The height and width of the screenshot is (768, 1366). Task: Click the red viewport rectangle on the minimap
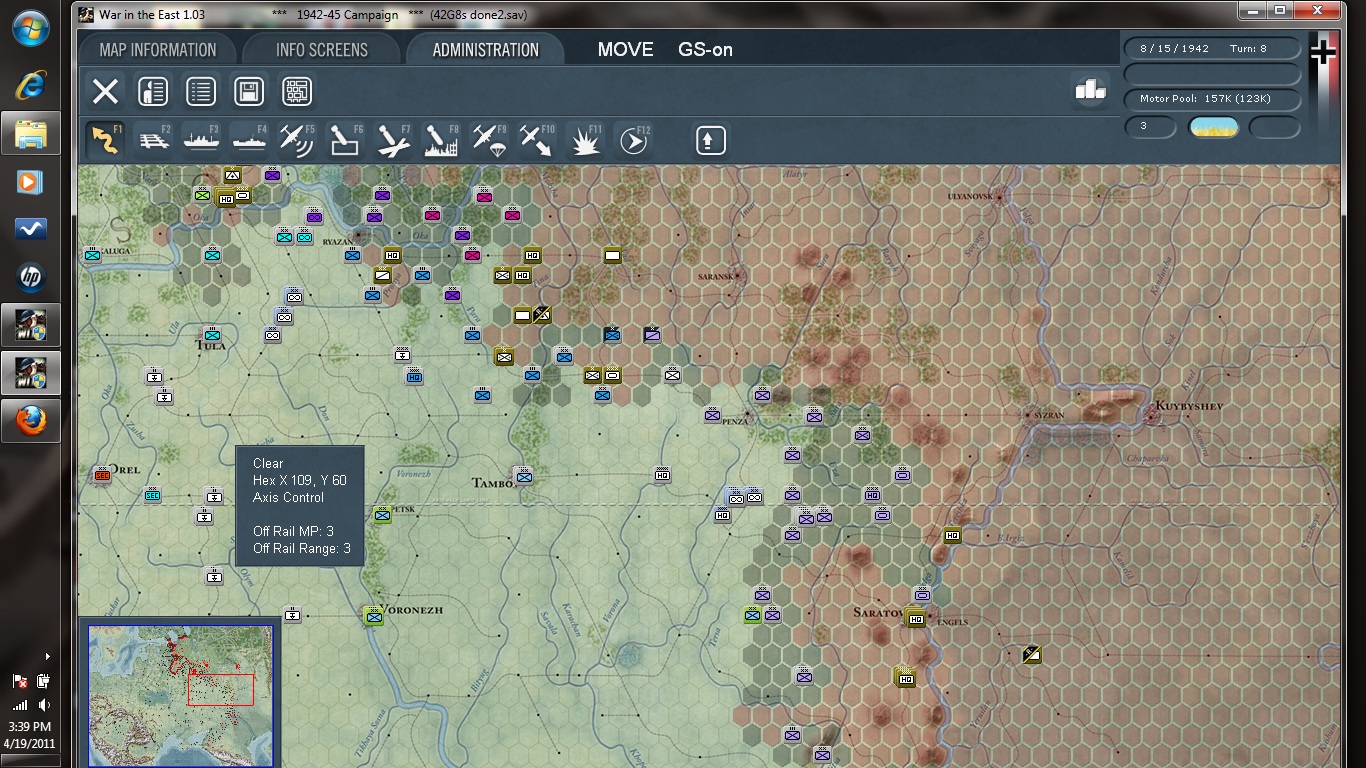pyautogui.click(x=221, y=689)
